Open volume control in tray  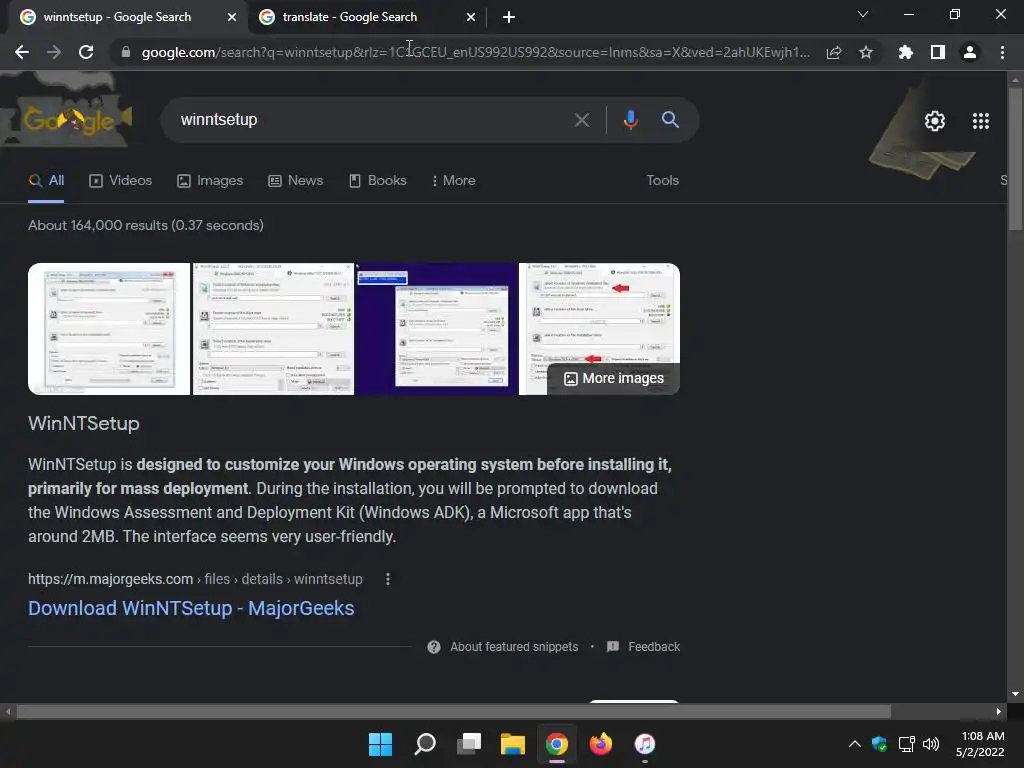coord(931,744)
